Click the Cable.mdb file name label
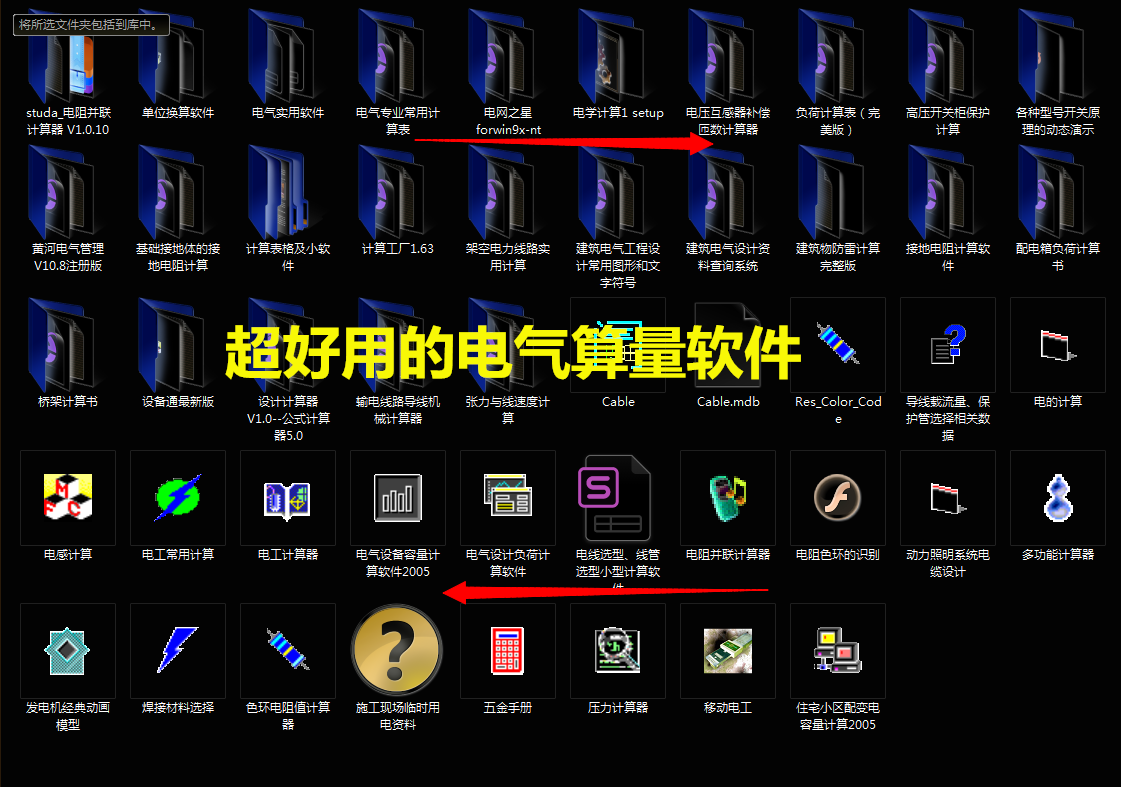 click(x=729, y=402)
